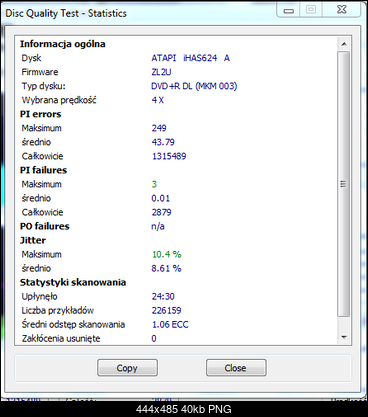Click the Informacja ogólna heading
Screen dimensions: 368x417
click(63, 44)
